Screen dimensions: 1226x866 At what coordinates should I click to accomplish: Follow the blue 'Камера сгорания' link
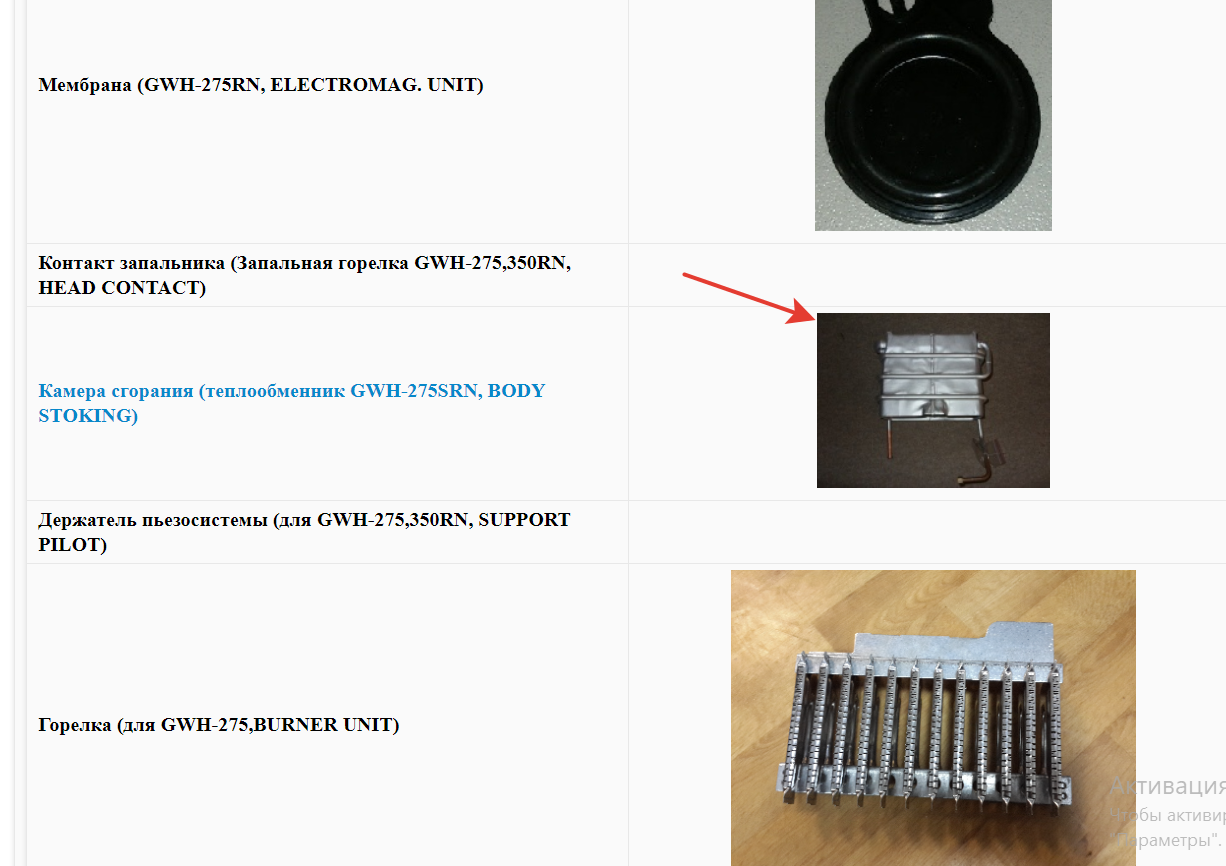click(x=292, y=403)
